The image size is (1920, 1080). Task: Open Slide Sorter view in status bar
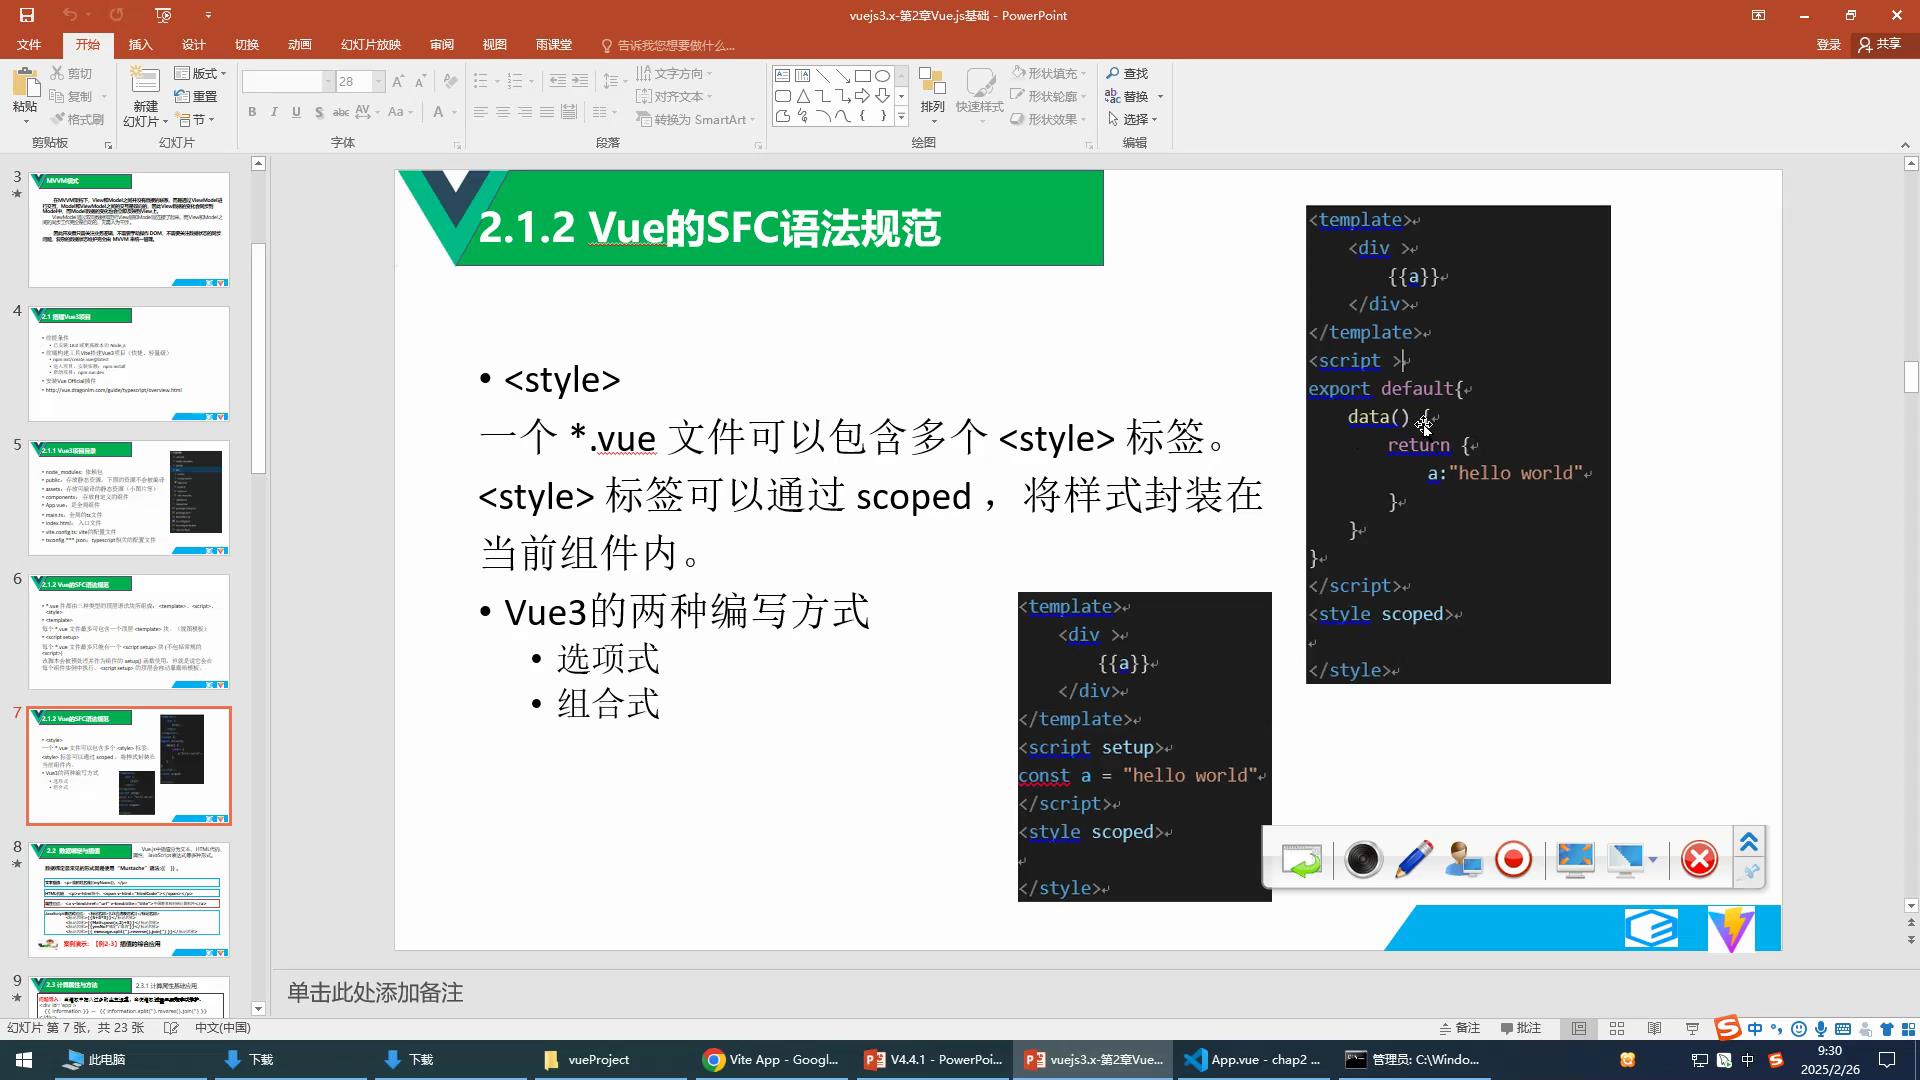[1617, 1028]
